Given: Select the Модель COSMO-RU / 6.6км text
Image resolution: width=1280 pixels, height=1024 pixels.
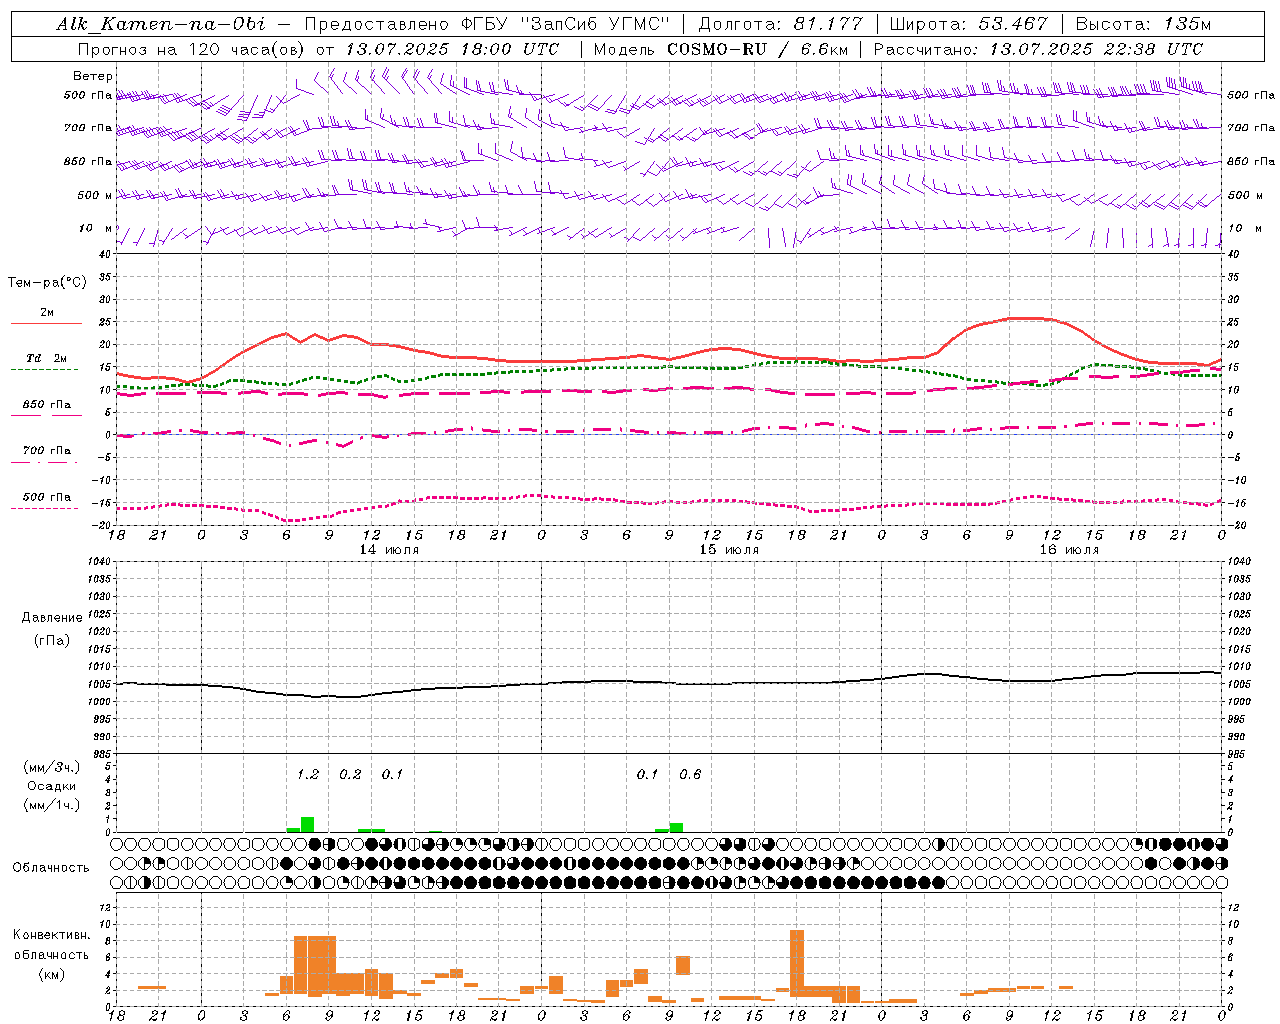Looking at the screenshot, I should tap(721, 49).
